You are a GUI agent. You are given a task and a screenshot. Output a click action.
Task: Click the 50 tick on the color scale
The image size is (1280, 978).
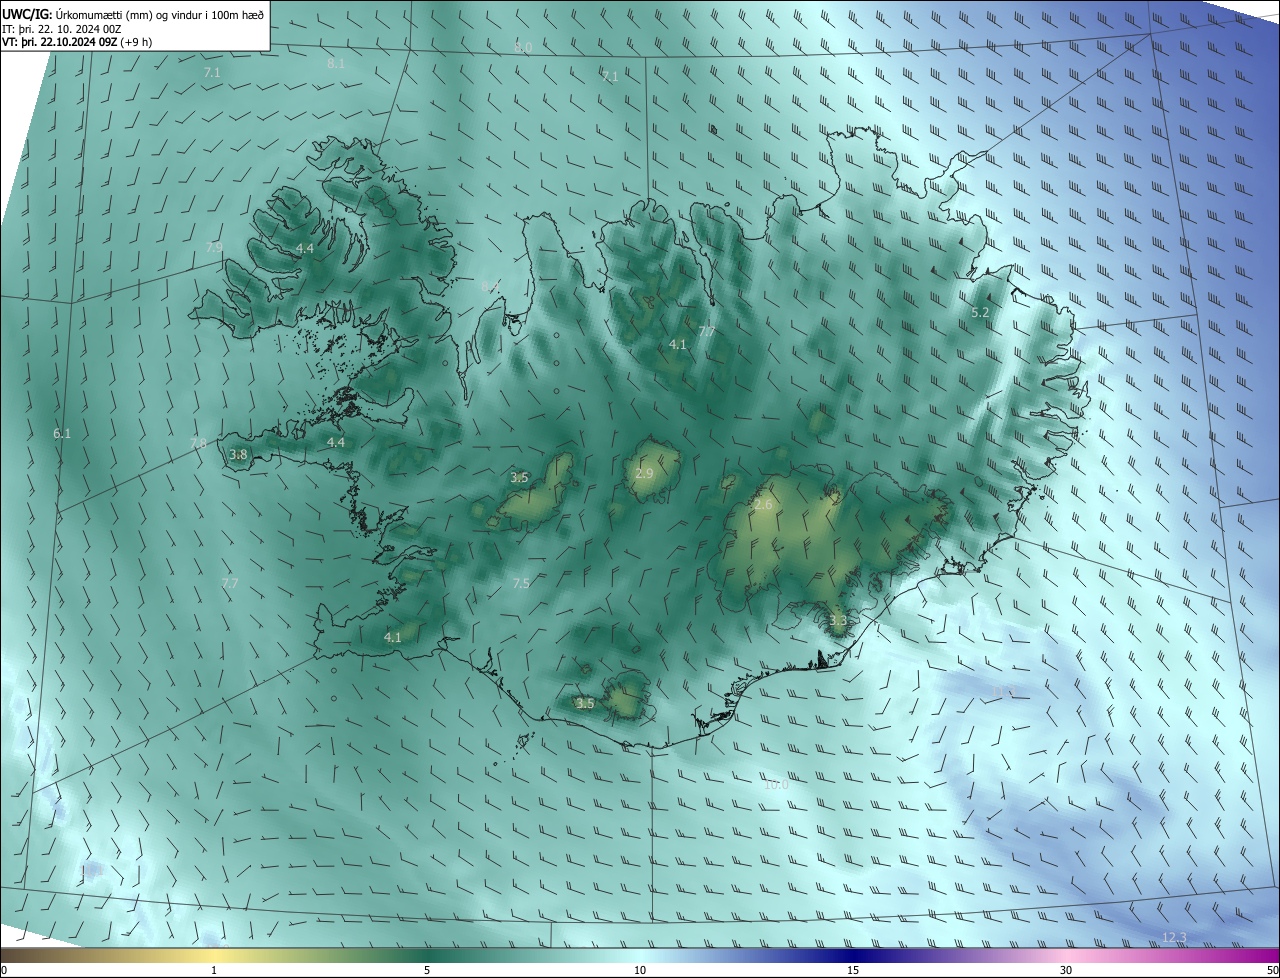tap(1272, 970)
